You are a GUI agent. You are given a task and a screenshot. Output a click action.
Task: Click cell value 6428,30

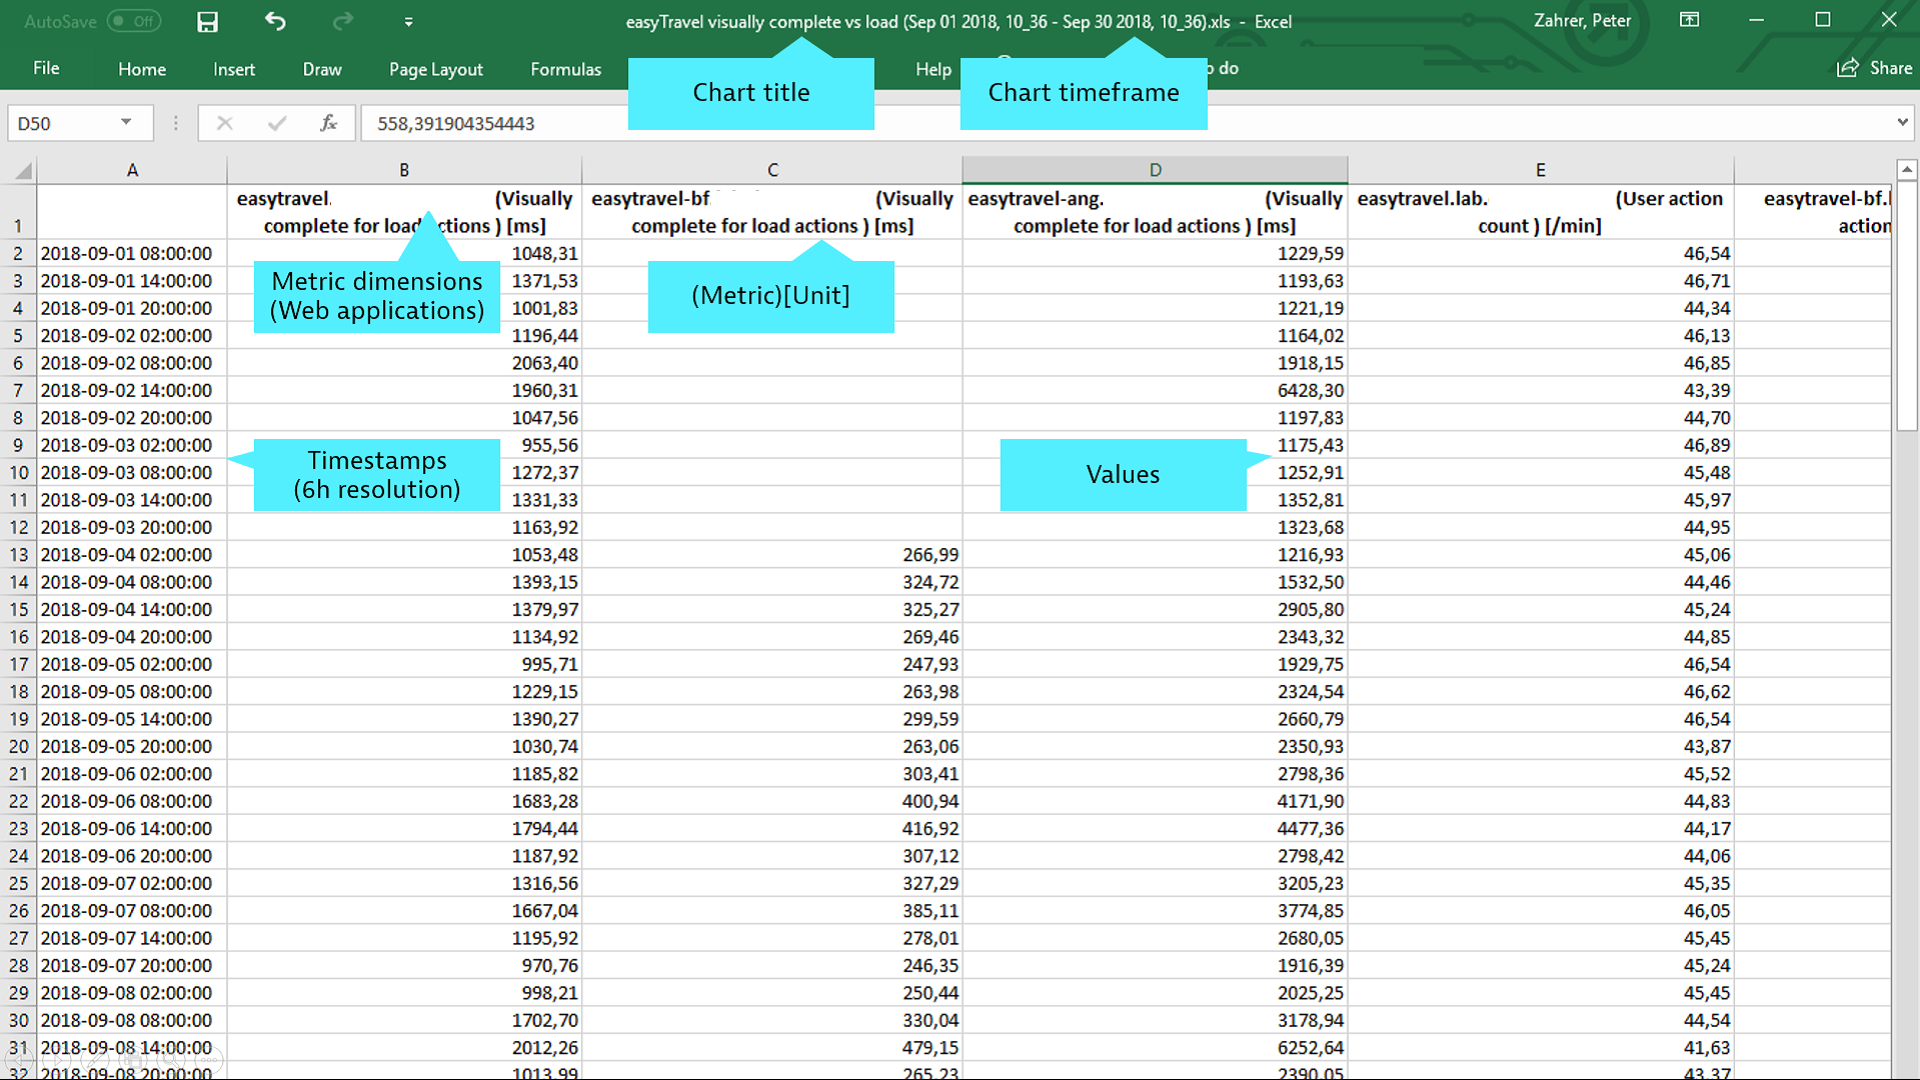click(x=1155, y=391)
